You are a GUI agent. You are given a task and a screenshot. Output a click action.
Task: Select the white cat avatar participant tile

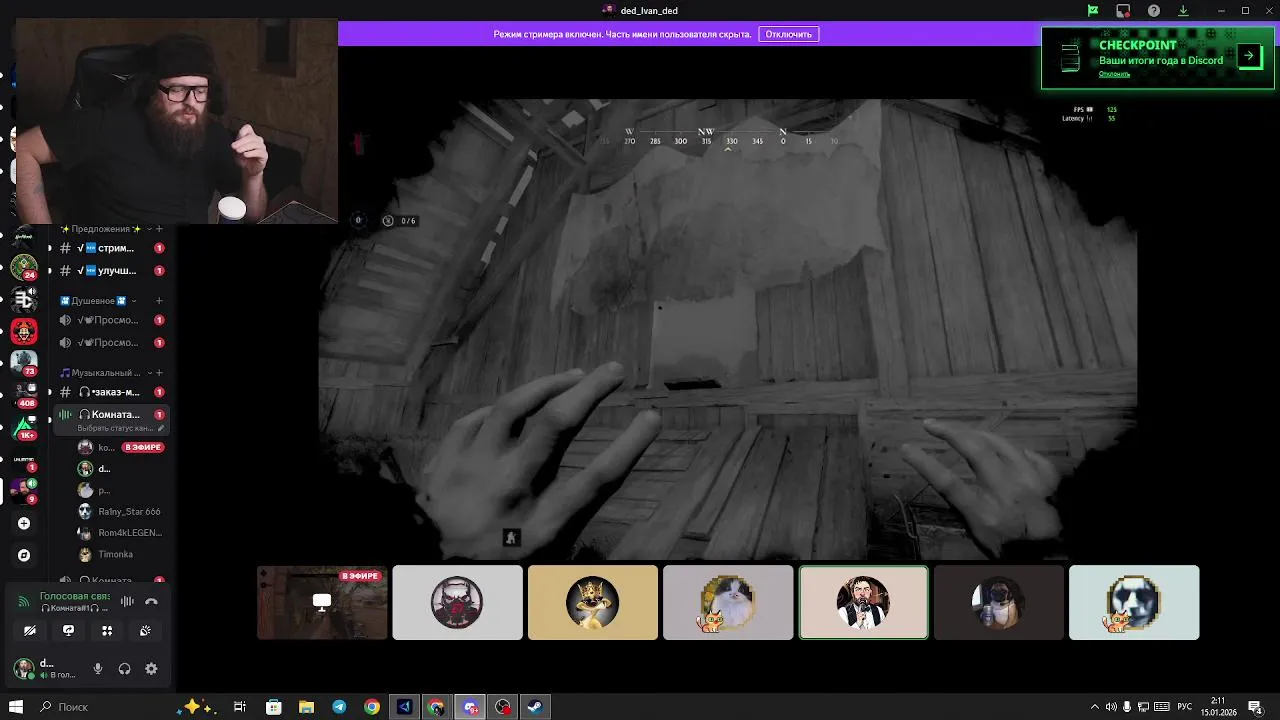pyautogui.click(x=728, y=602)
